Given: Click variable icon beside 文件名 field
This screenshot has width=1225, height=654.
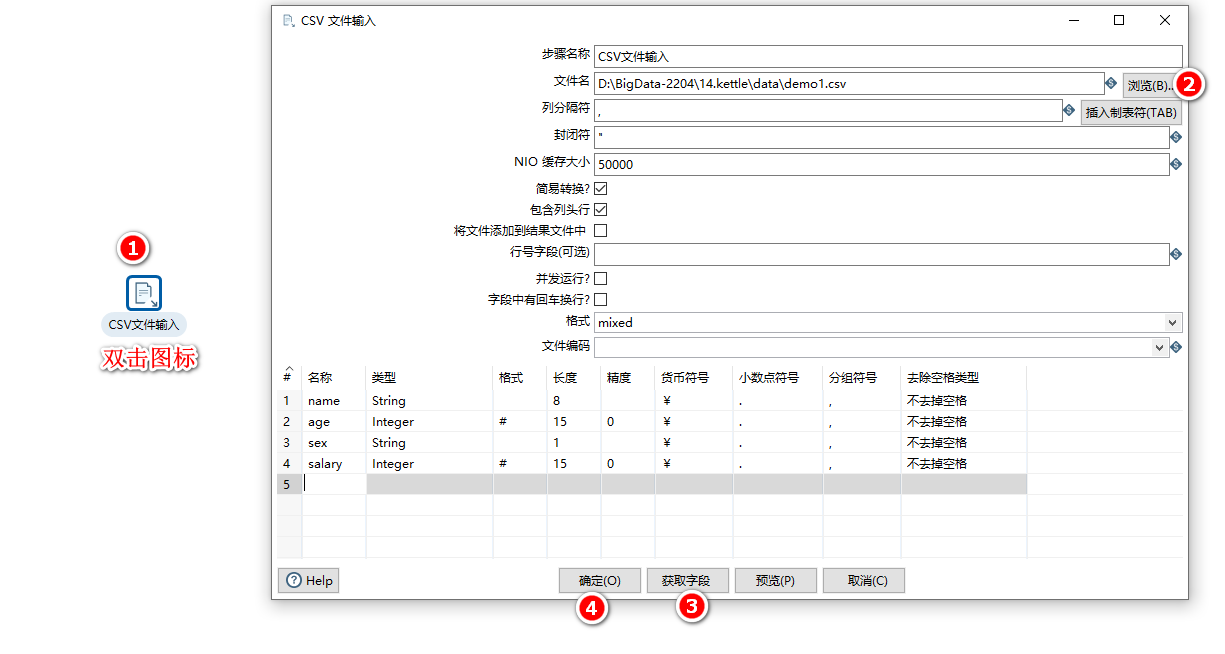Looking at the screenshot, I should [x=1111, y=83].
